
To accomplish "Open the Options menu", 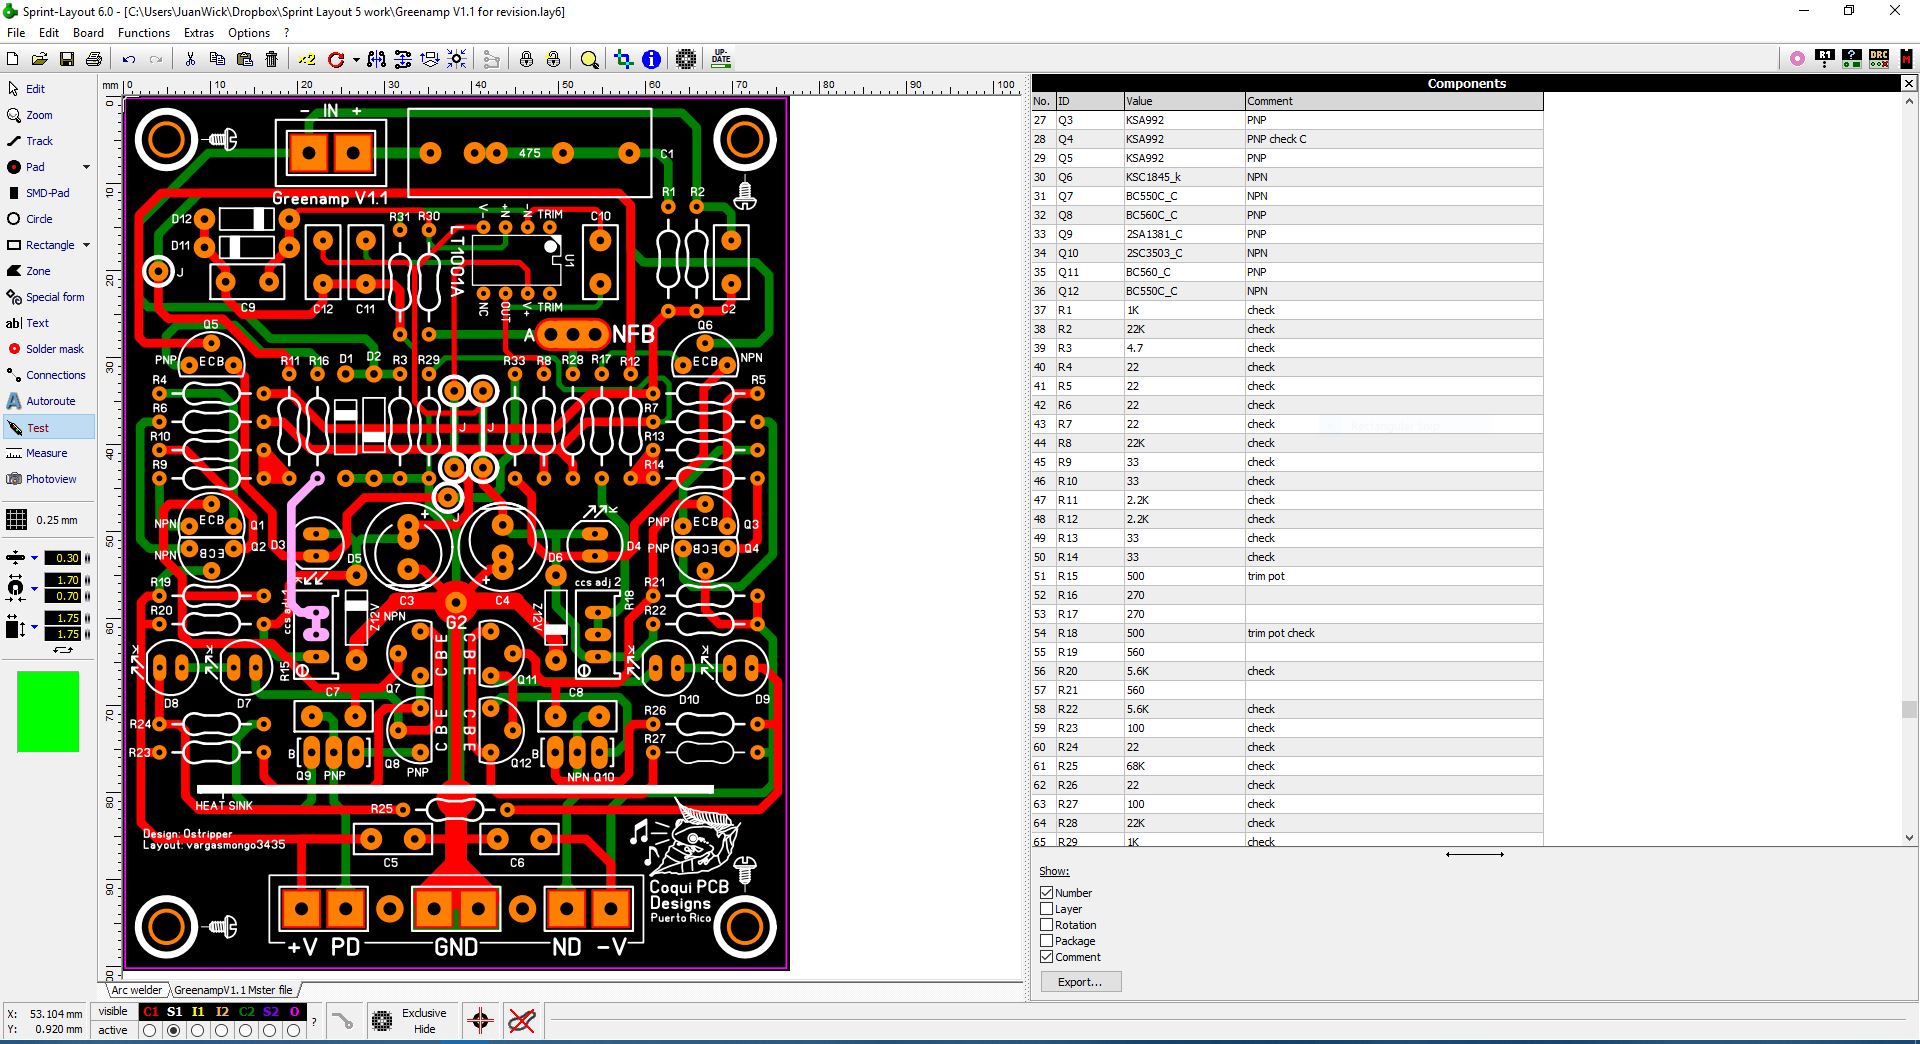I will [x=249, y=33].
